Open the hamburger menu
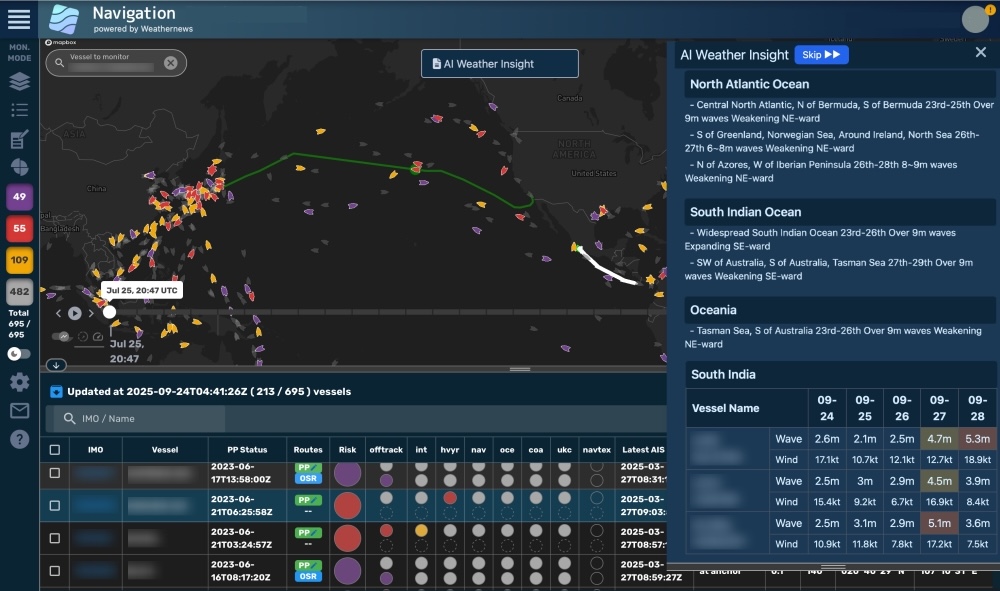Viewport: 1000px width, 591px height. pos(19,19)
